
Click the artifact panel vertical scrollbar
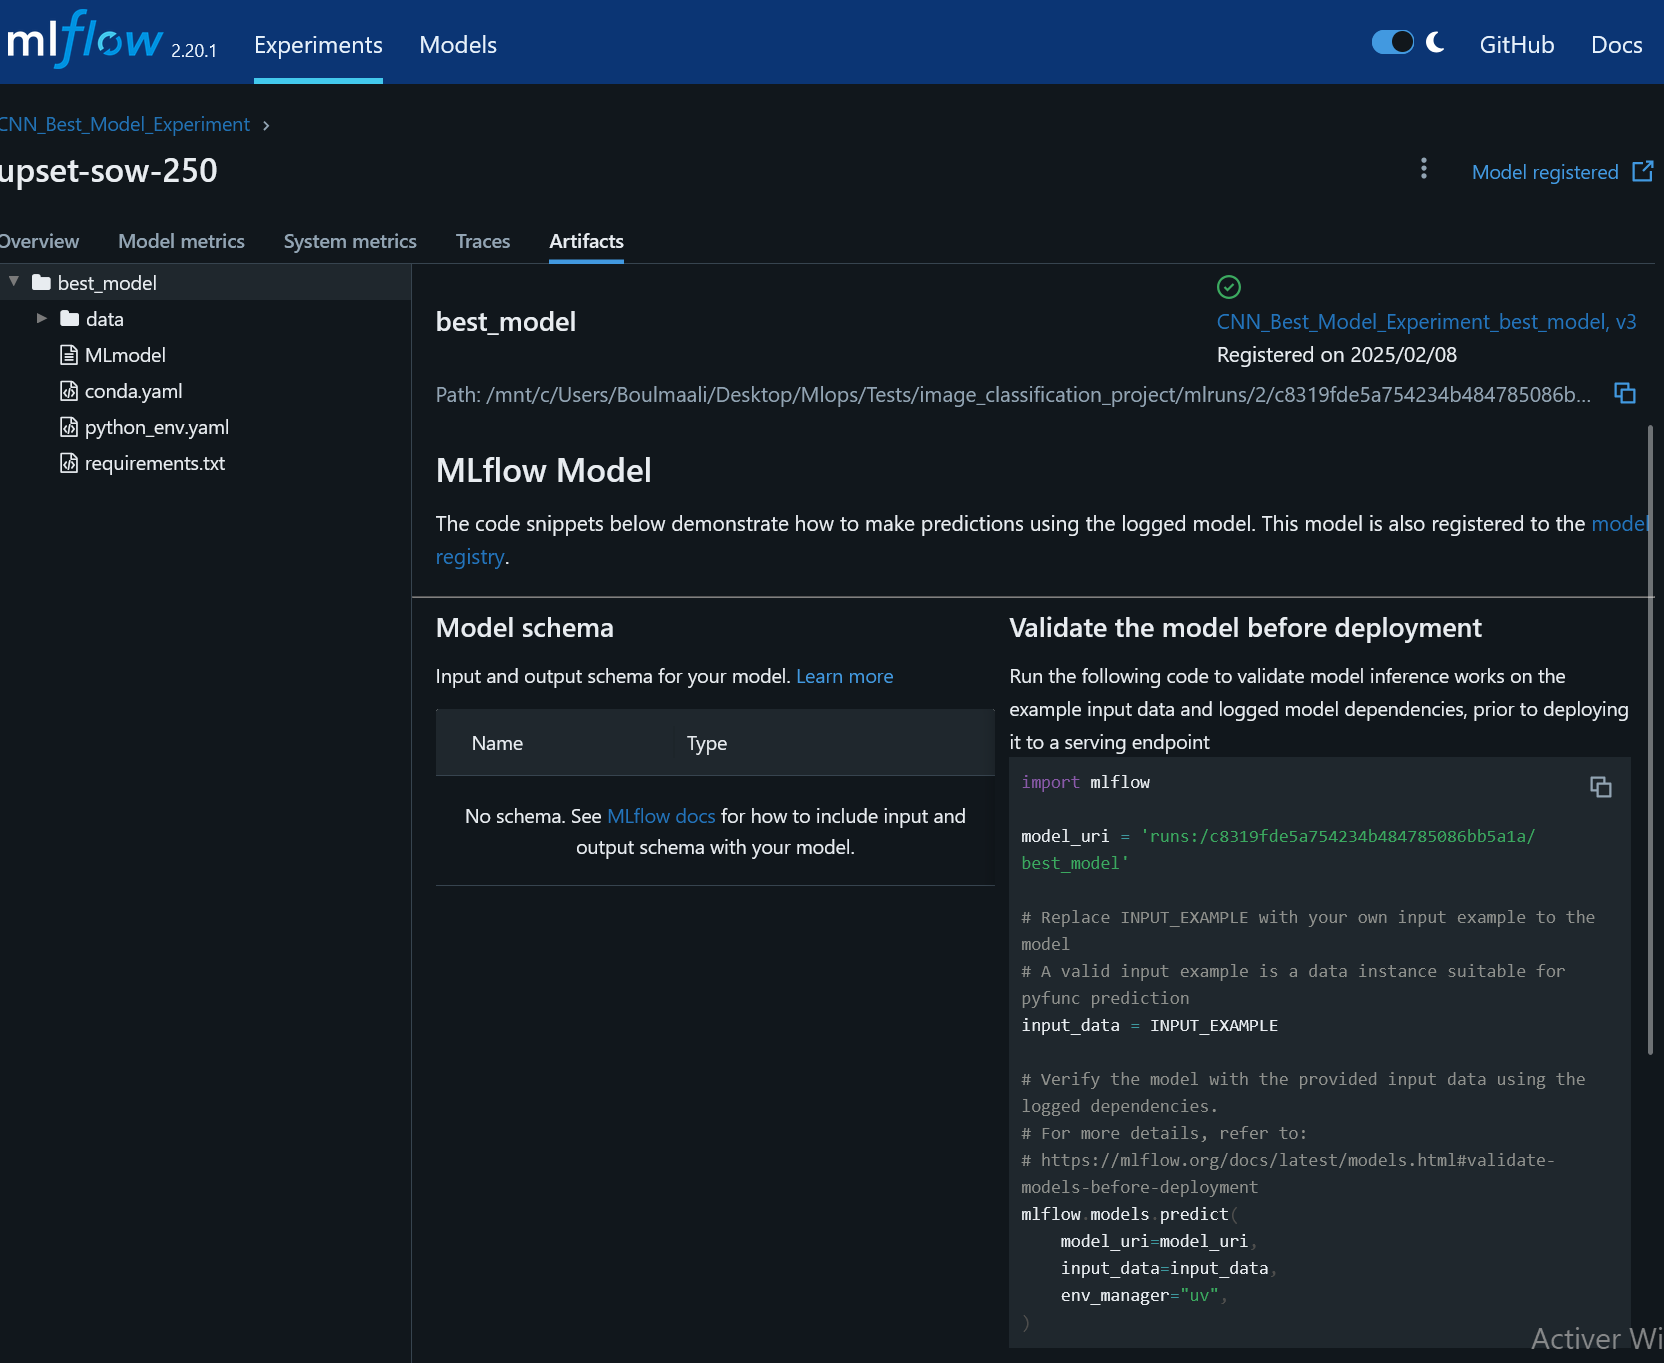pos(1650,740)
